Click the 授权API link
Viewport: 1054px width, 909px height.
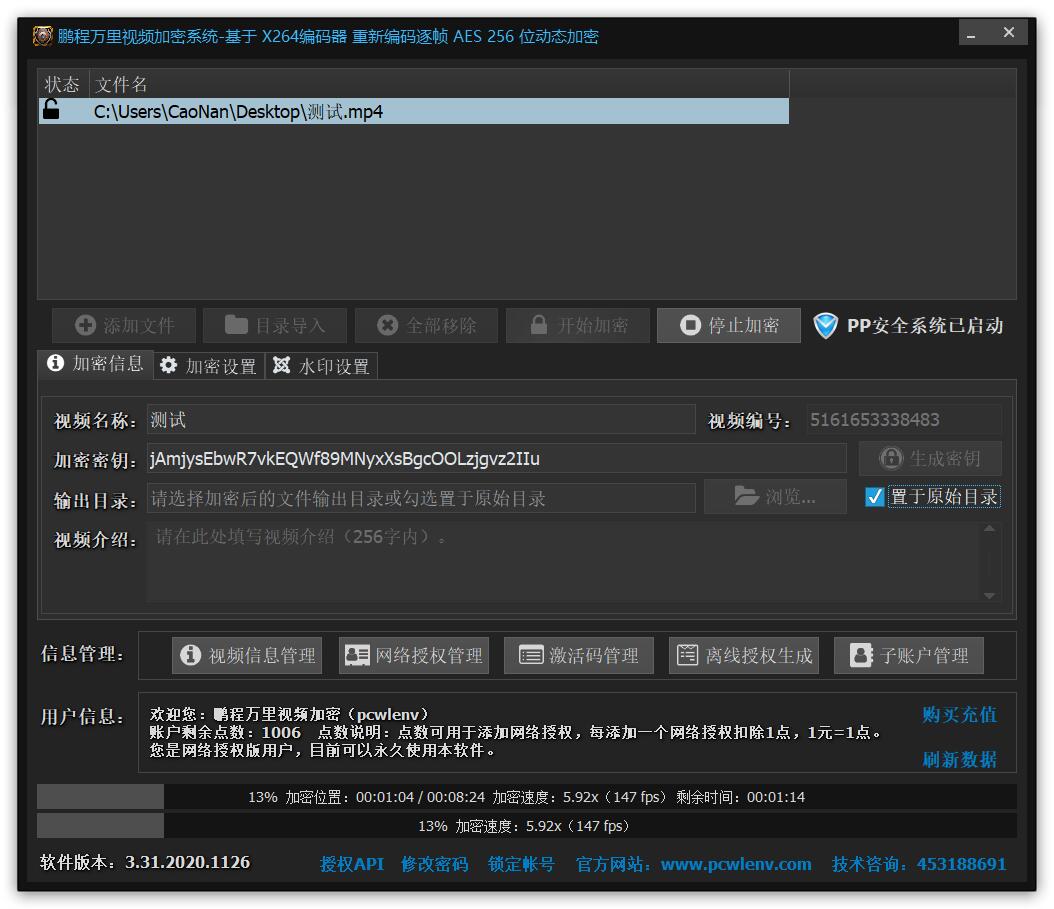352,864
